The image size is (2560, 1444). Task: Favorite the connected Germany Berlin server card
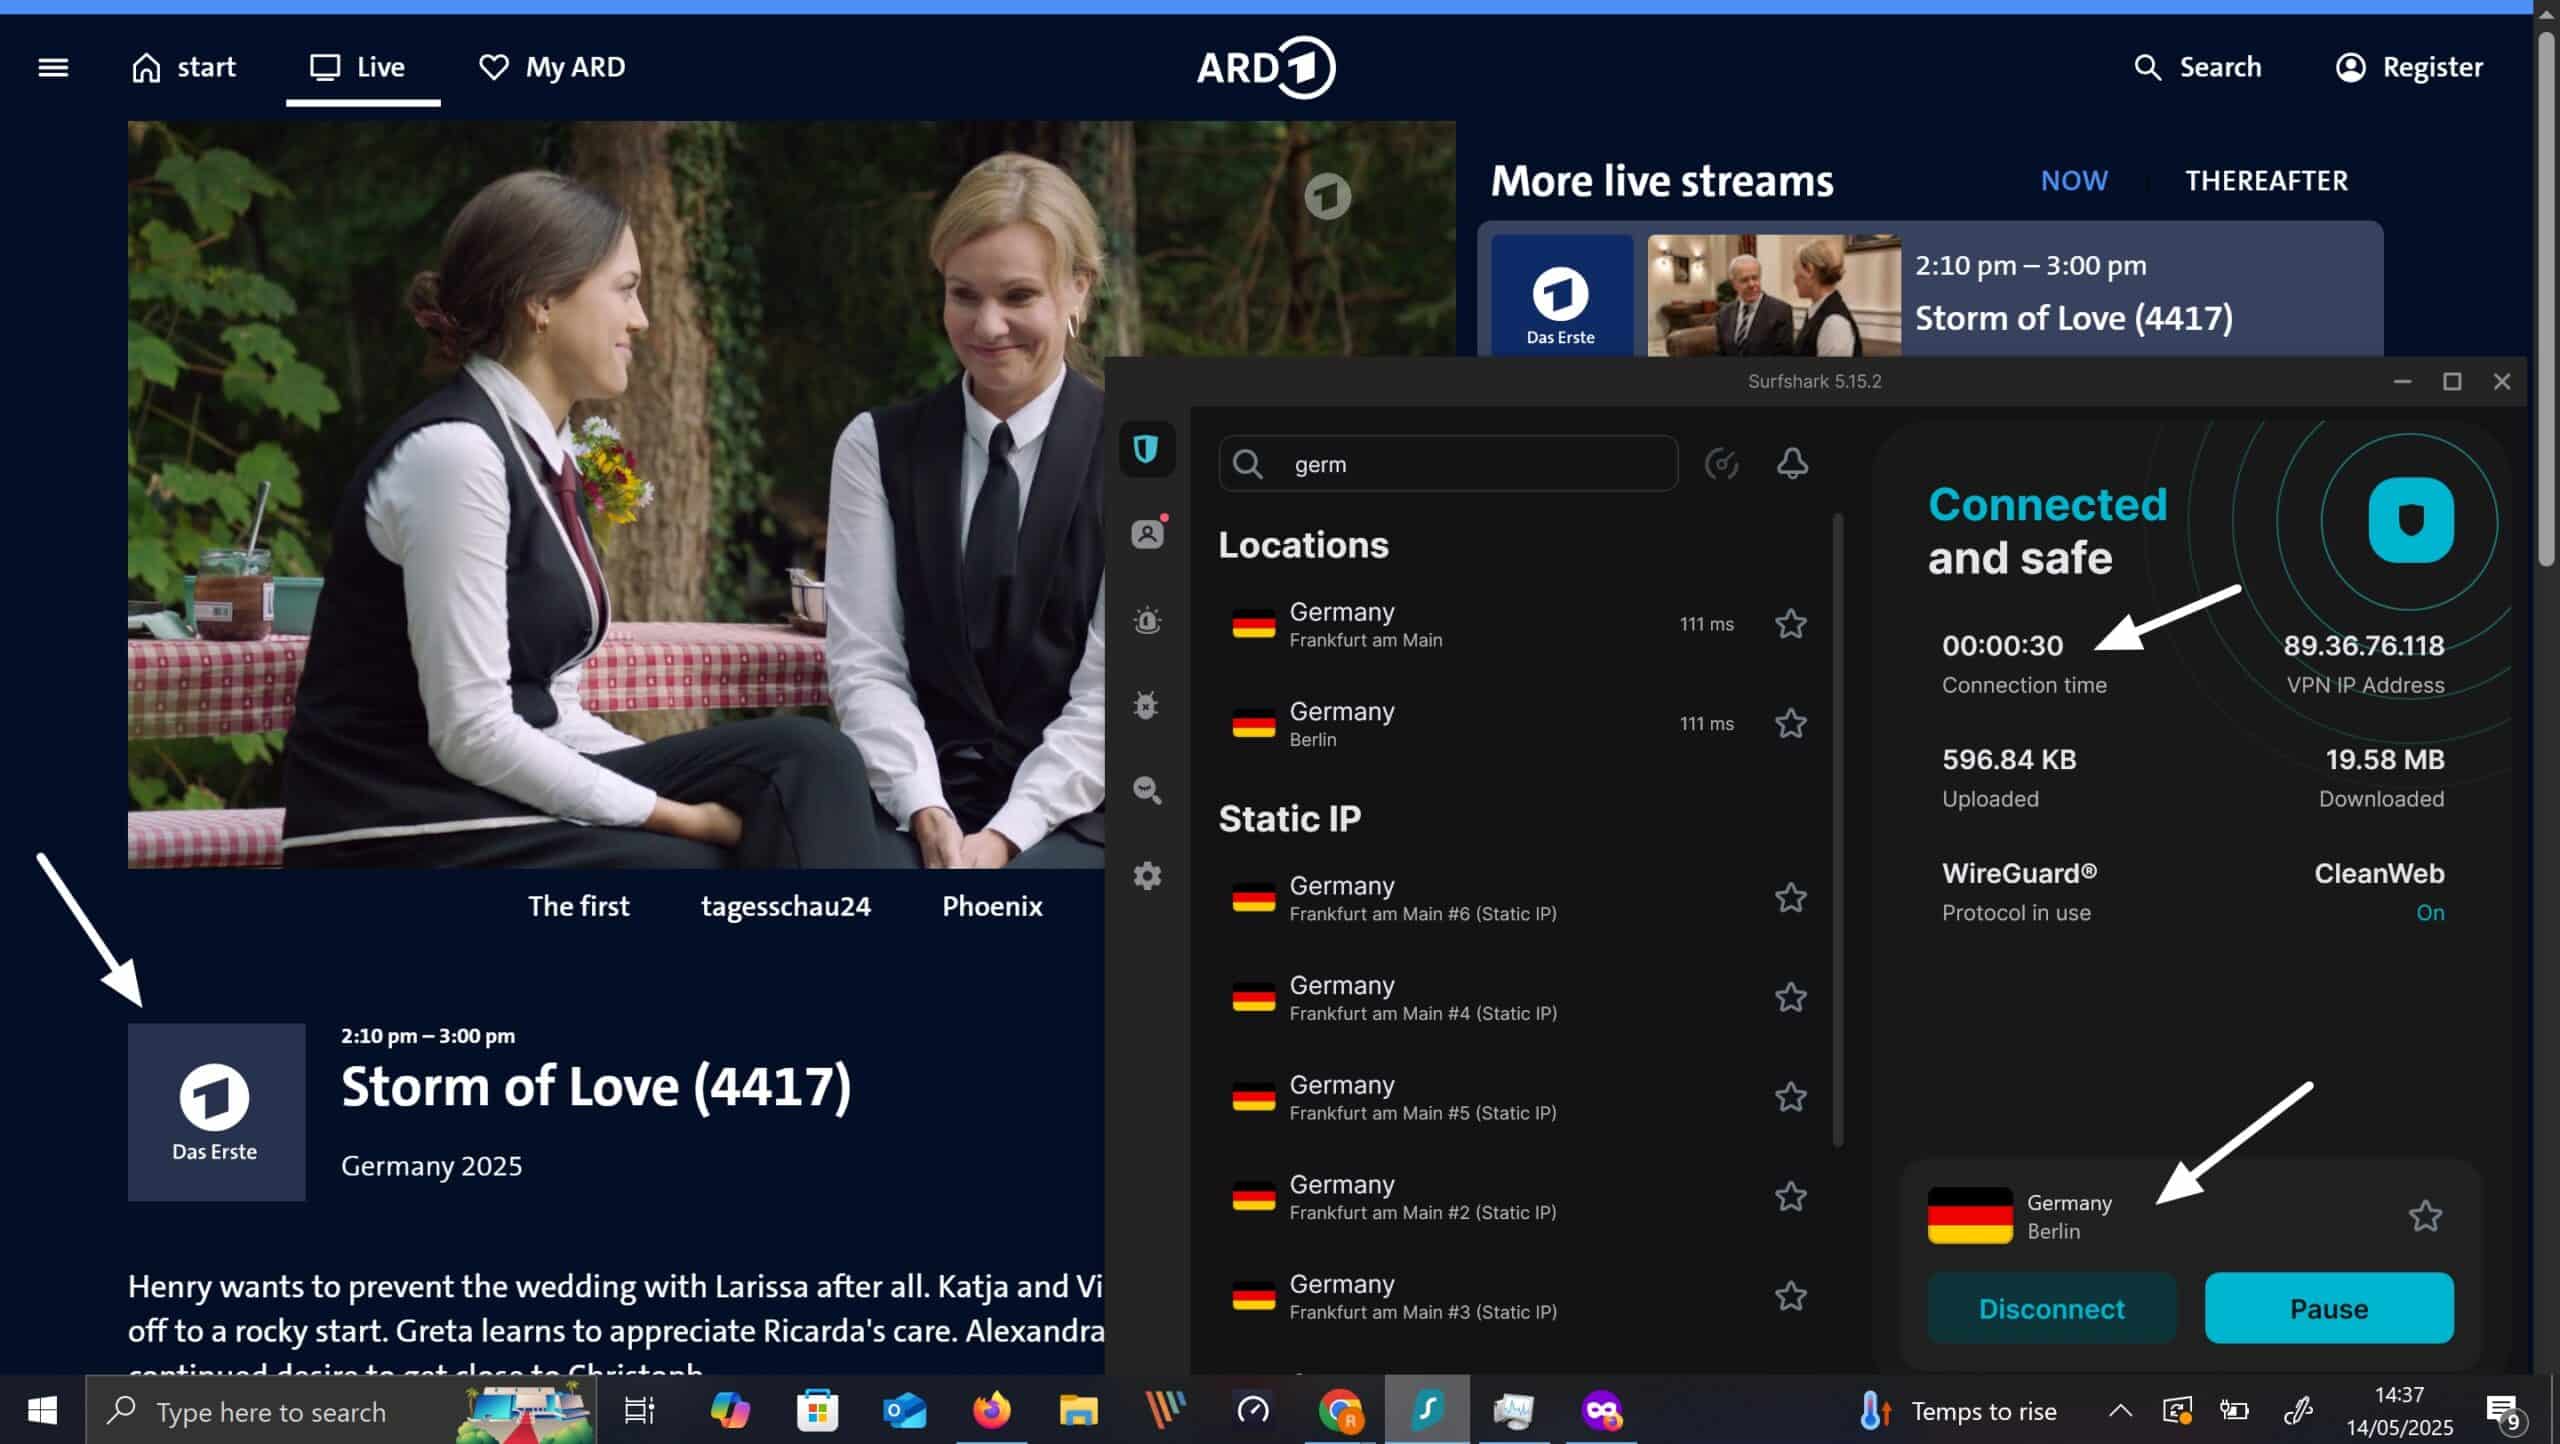[2425, 1216]
